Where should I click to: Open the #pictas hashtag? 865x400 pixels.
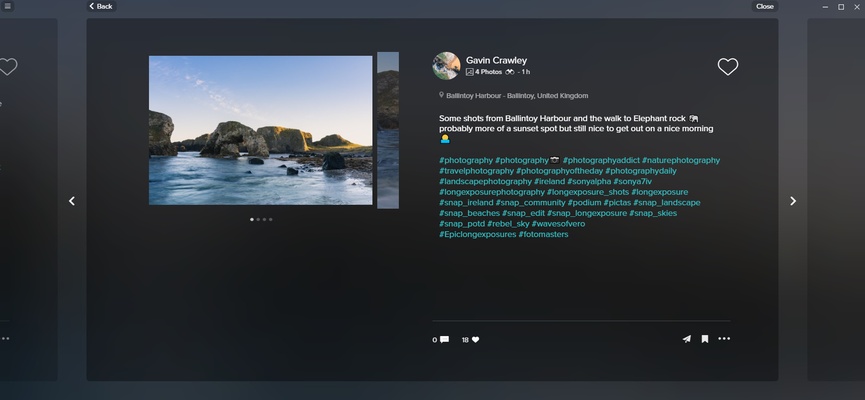617,202
